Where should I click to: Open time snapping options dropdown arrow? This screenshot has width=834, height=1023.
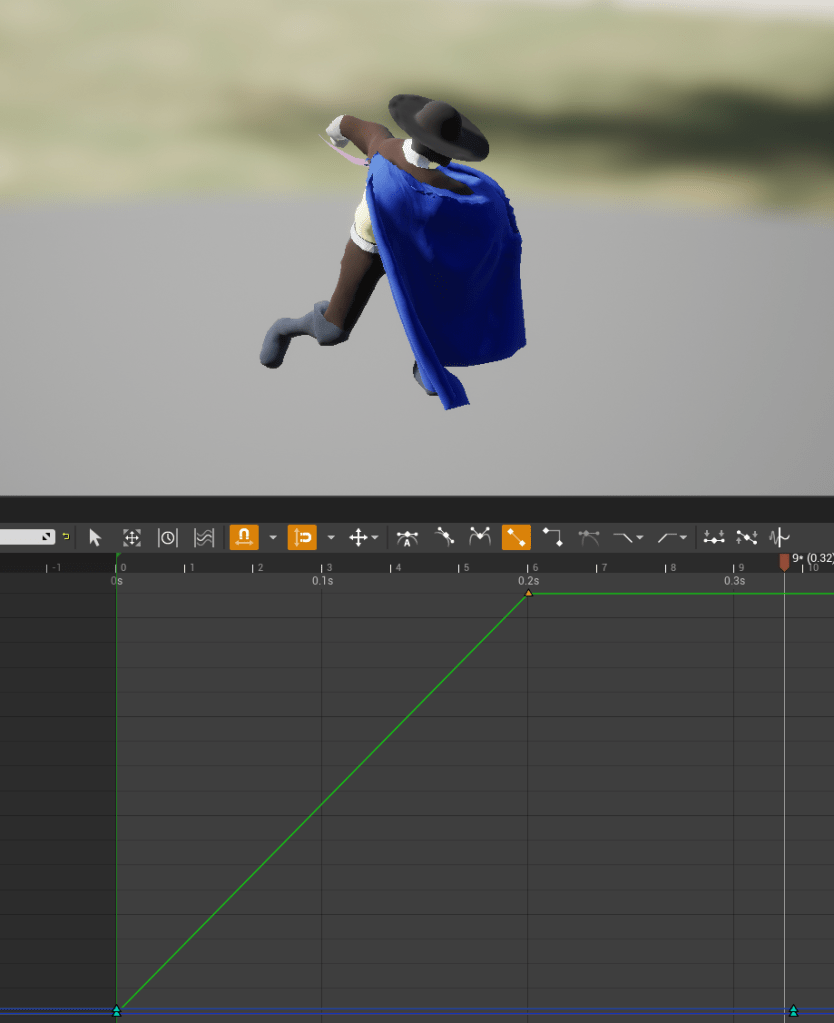273,538
